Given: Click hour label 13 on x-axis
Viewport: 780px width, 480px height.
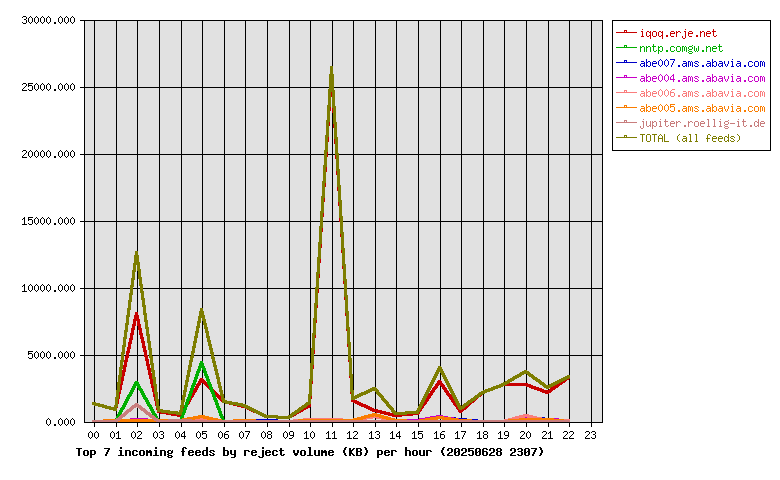Looking at the screenshot, I should [375, 435].
